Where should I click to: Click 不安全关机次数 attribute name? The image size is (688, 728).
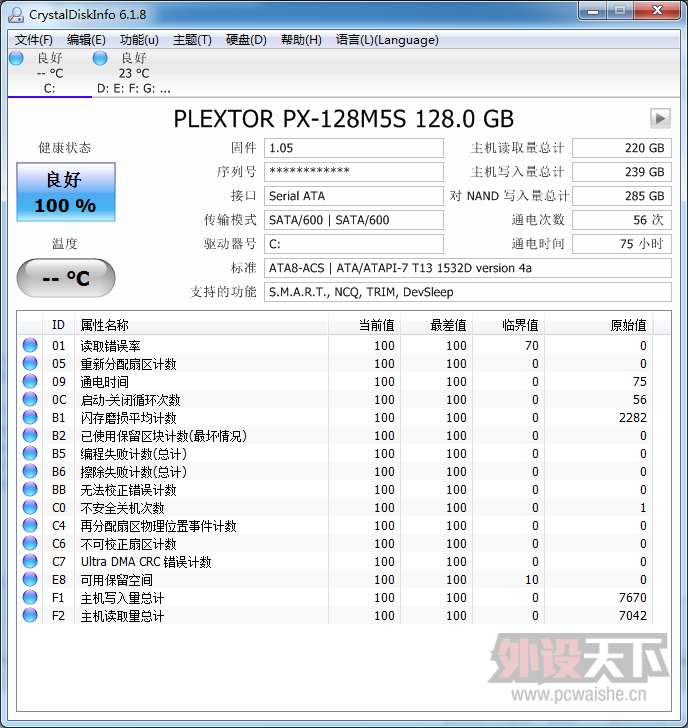(x=123, y=508)
